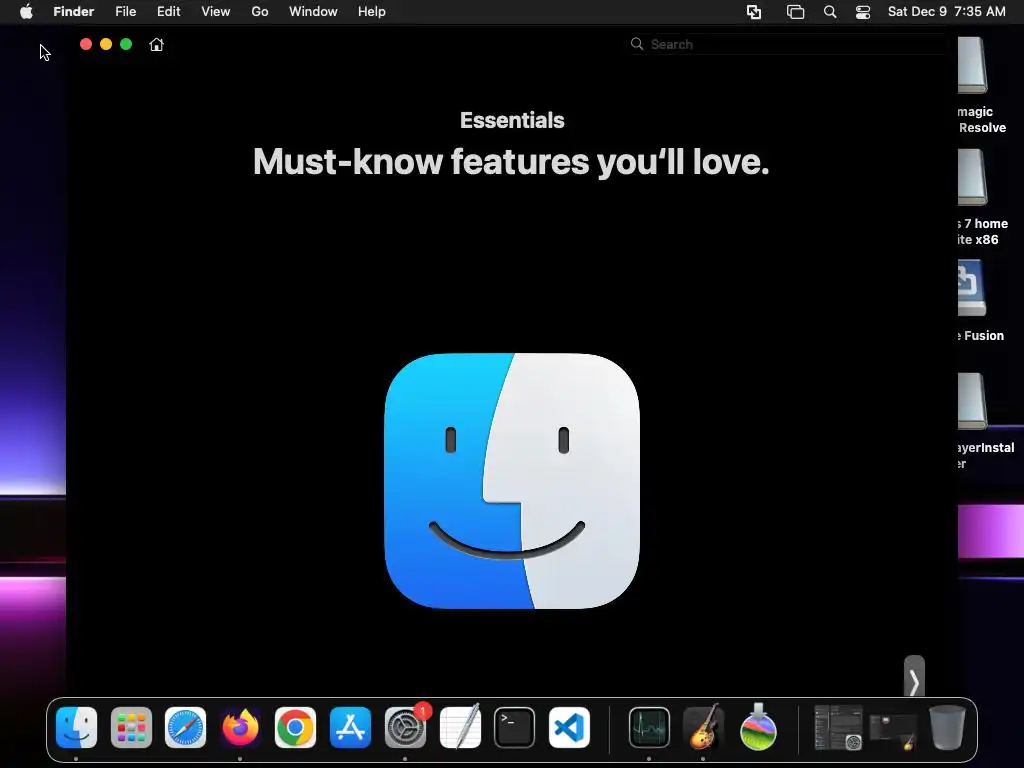Click the minimized GarageBand window thumbnail in the Dock
The height and width of the screenshot is (768, 1024).
pyautogui.click(x=893, y=732)
